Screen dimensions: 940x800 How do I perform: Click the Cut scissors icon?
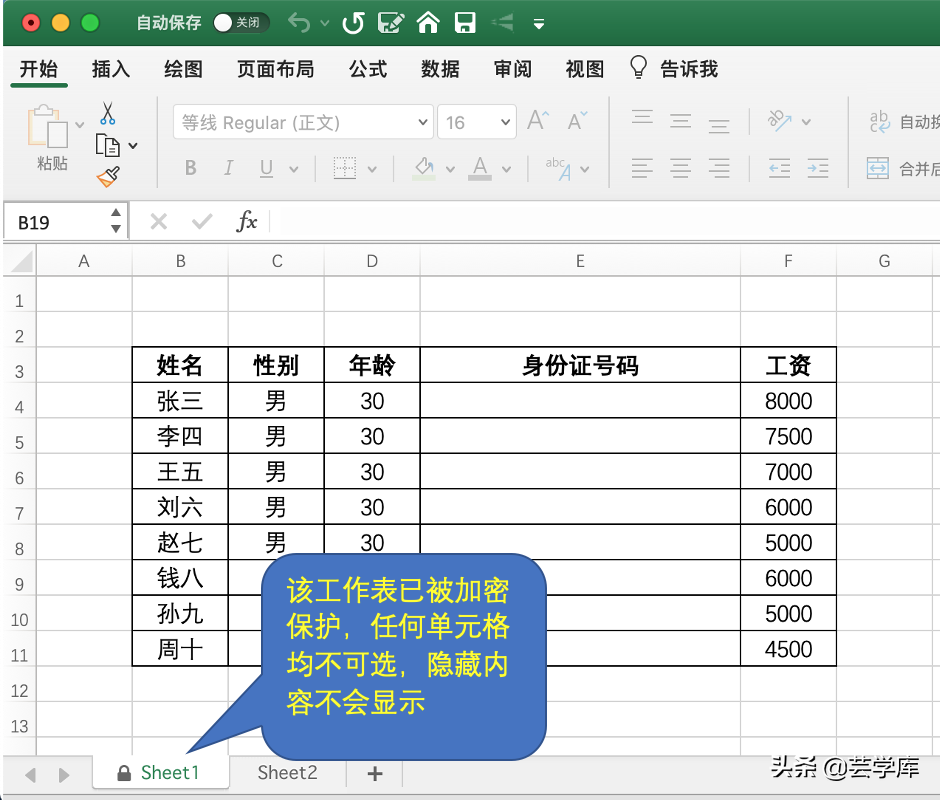(108, 113)
